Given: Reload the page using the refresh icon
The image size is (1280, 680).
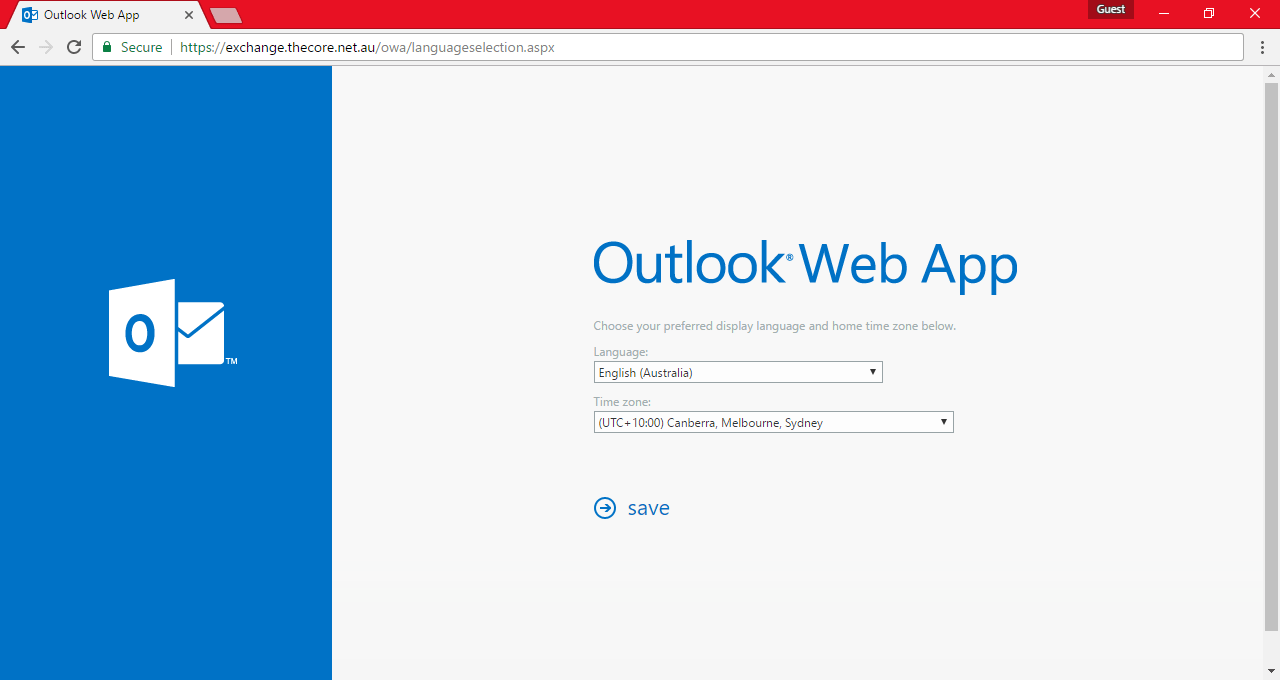Looking at the screenshot, I should (73, 47).
